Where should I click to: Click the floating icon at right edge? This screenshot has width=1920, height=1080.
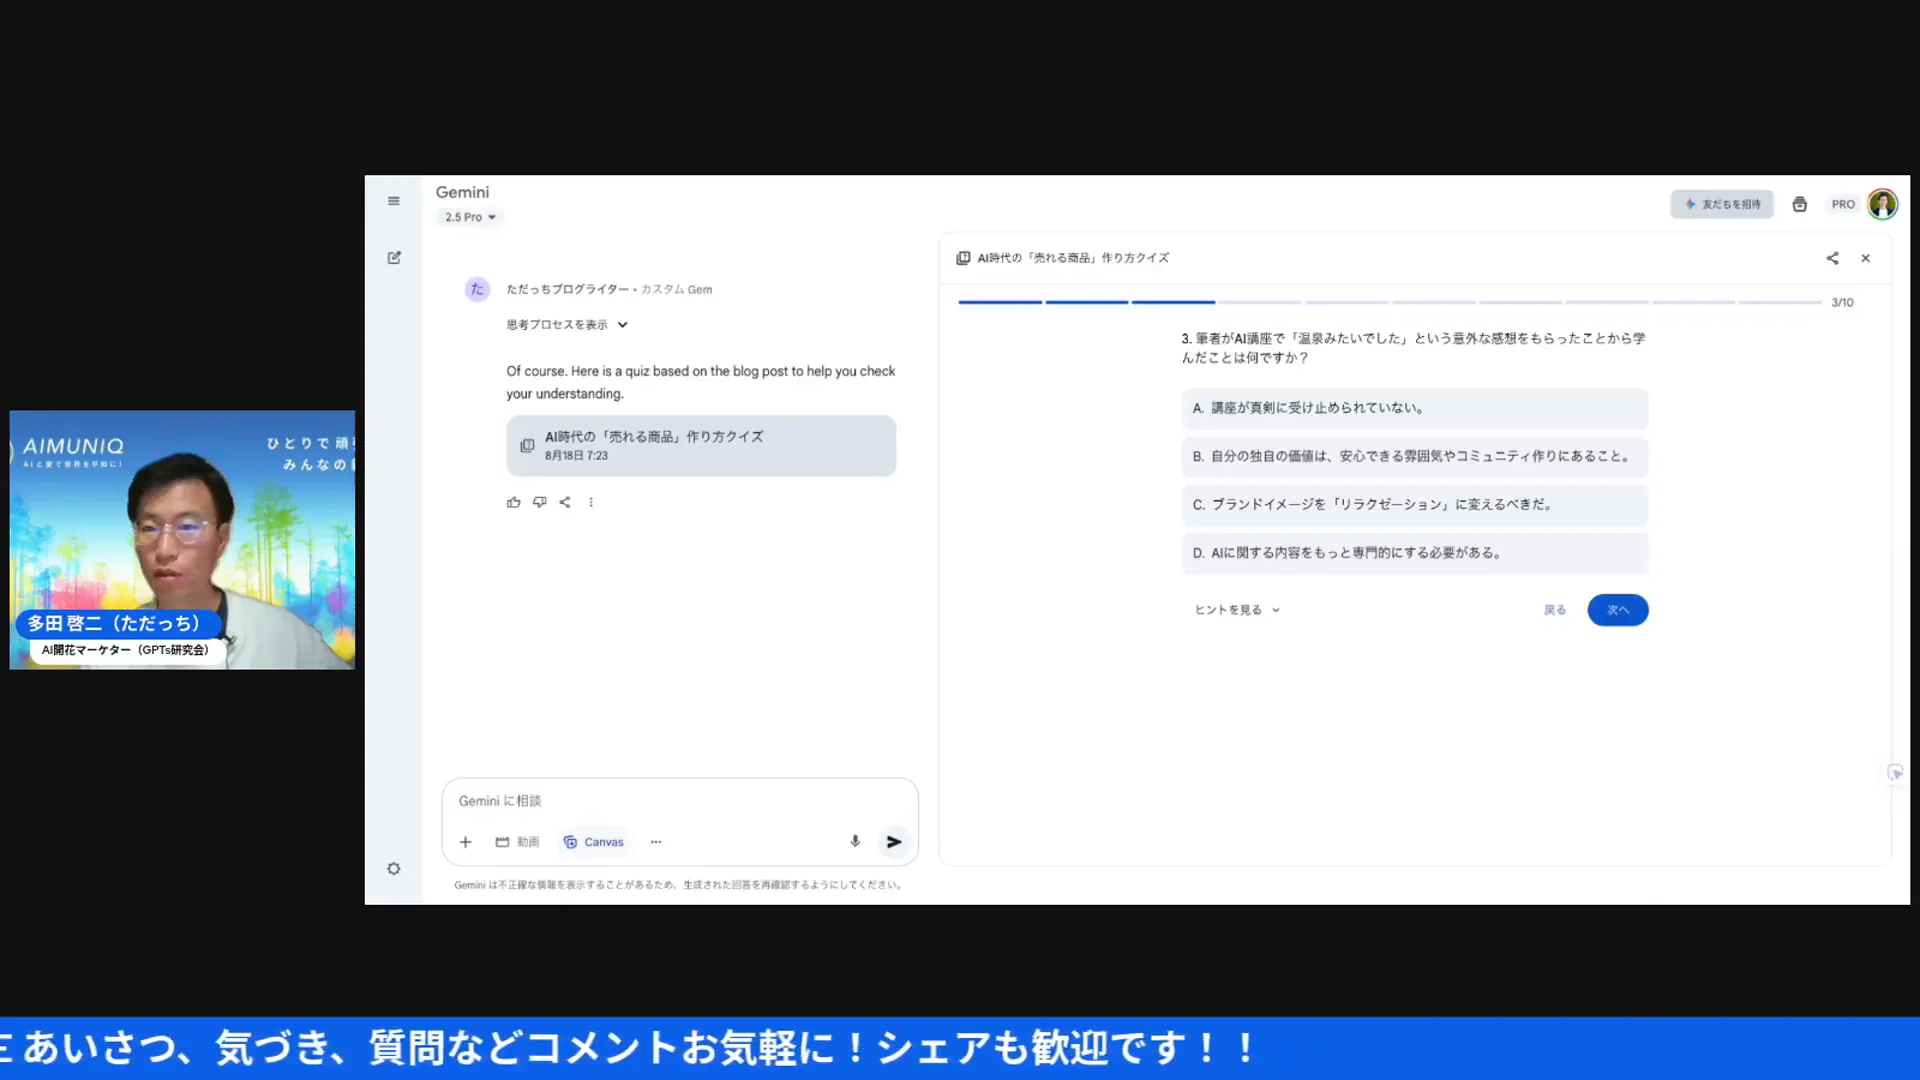click(x=1895, y=773)
